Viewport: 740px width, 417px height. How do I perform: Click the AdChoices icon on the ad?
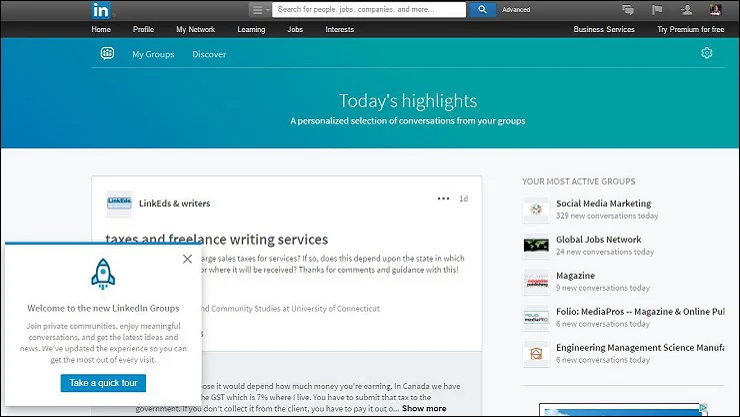703,408
